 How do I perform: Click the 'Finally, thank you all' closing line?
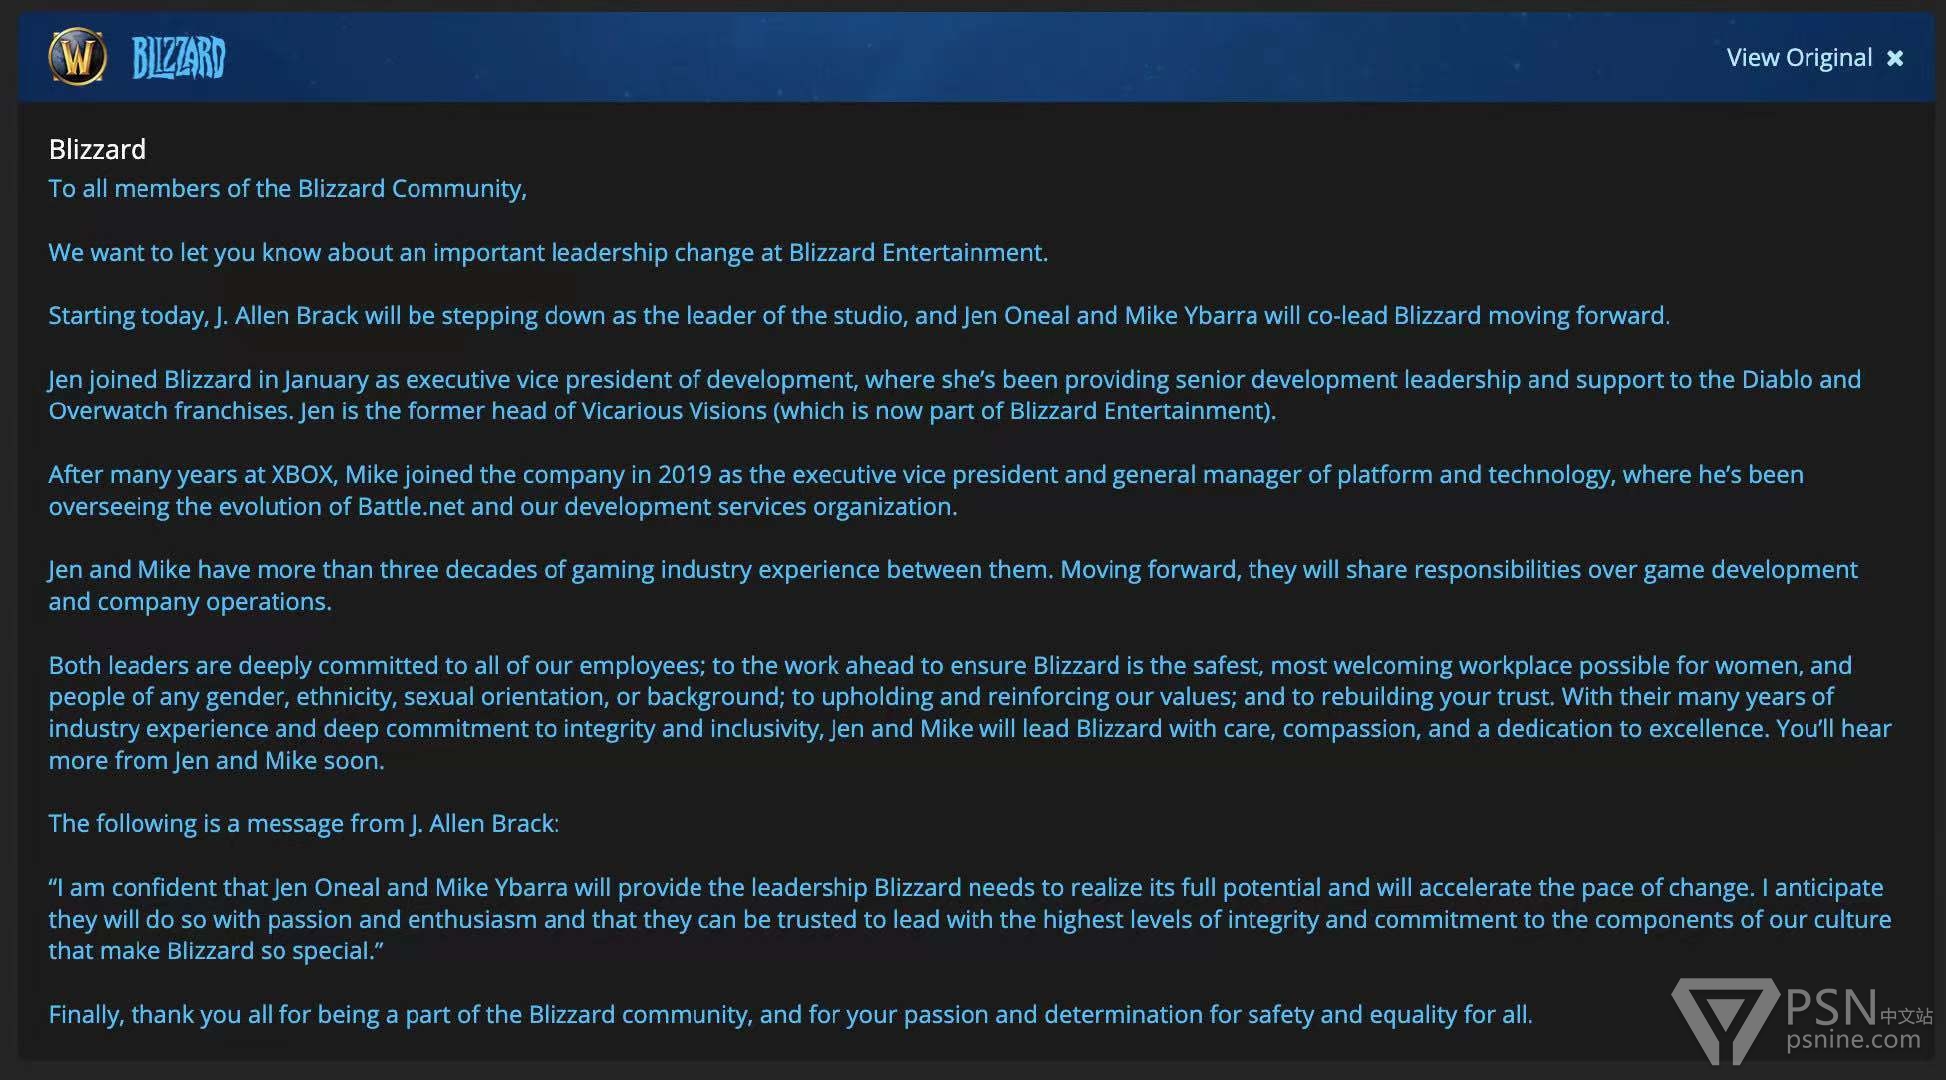click(789, 1015)
